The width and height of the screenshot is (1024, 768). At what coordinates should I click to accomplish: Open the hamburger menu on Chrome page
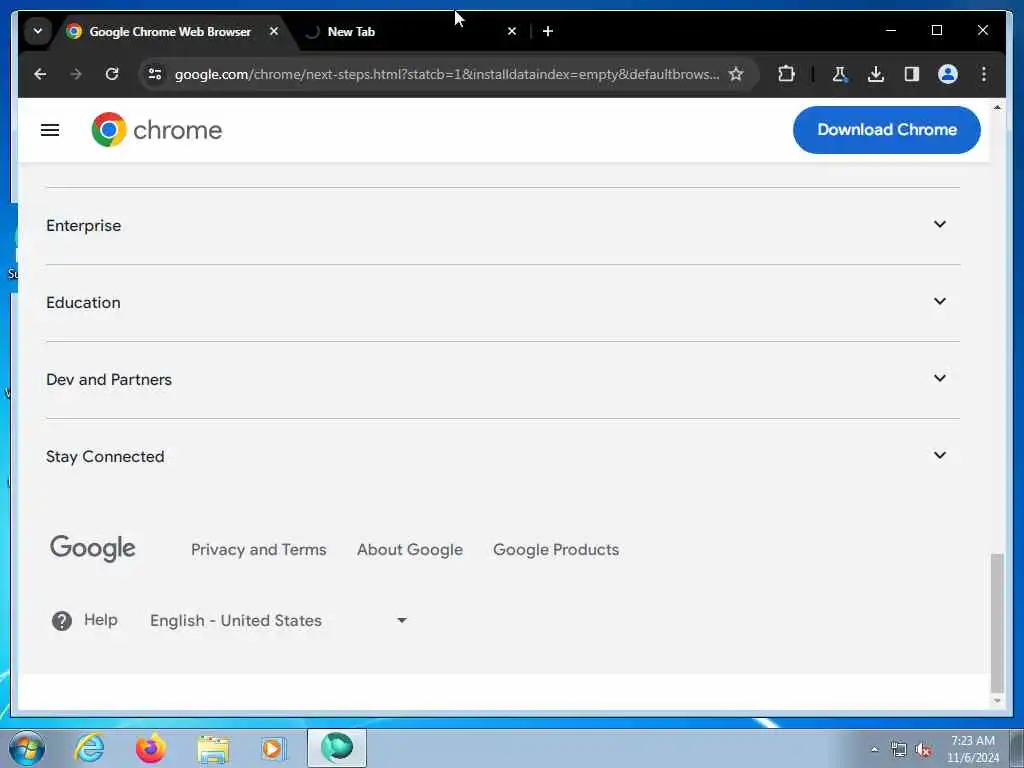[50, 130]
